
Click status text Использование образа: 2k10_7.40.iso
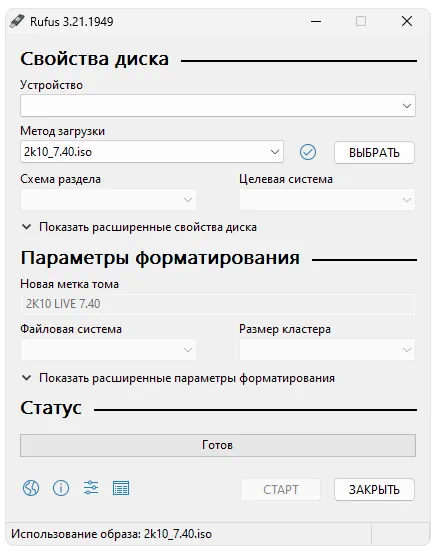(111, 534)
